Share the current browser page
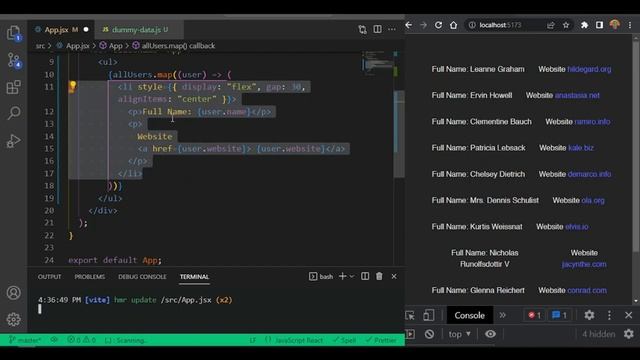This screenshot has width=640, height=360. point(551,25)
